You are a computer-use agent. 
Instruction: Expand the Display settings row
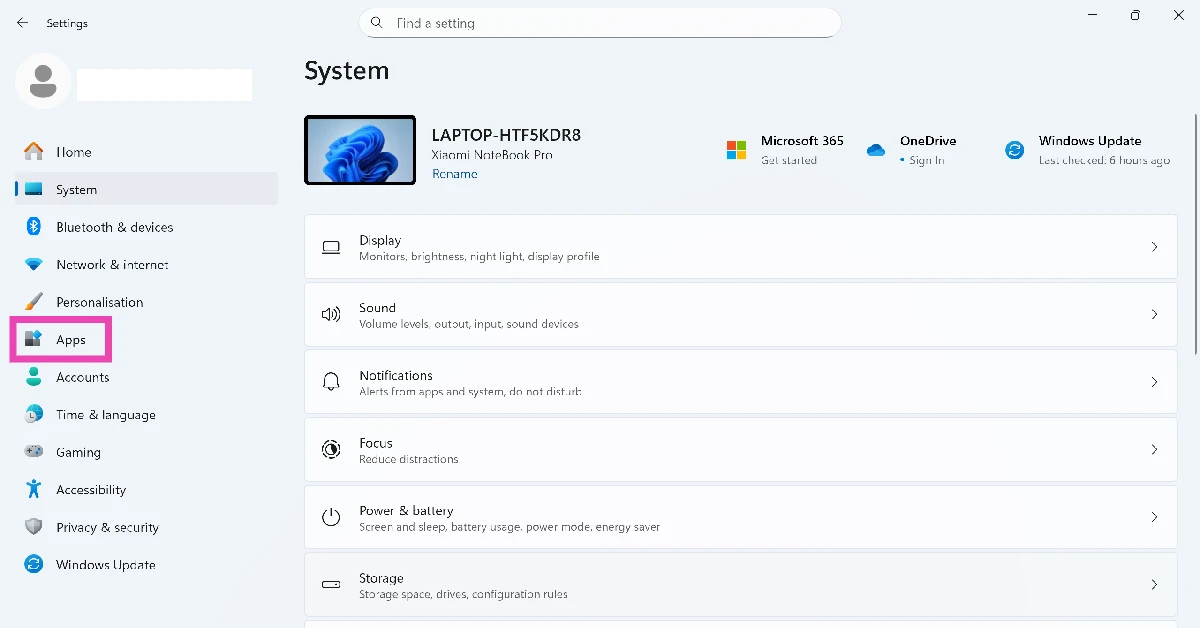click(1154, 247)
